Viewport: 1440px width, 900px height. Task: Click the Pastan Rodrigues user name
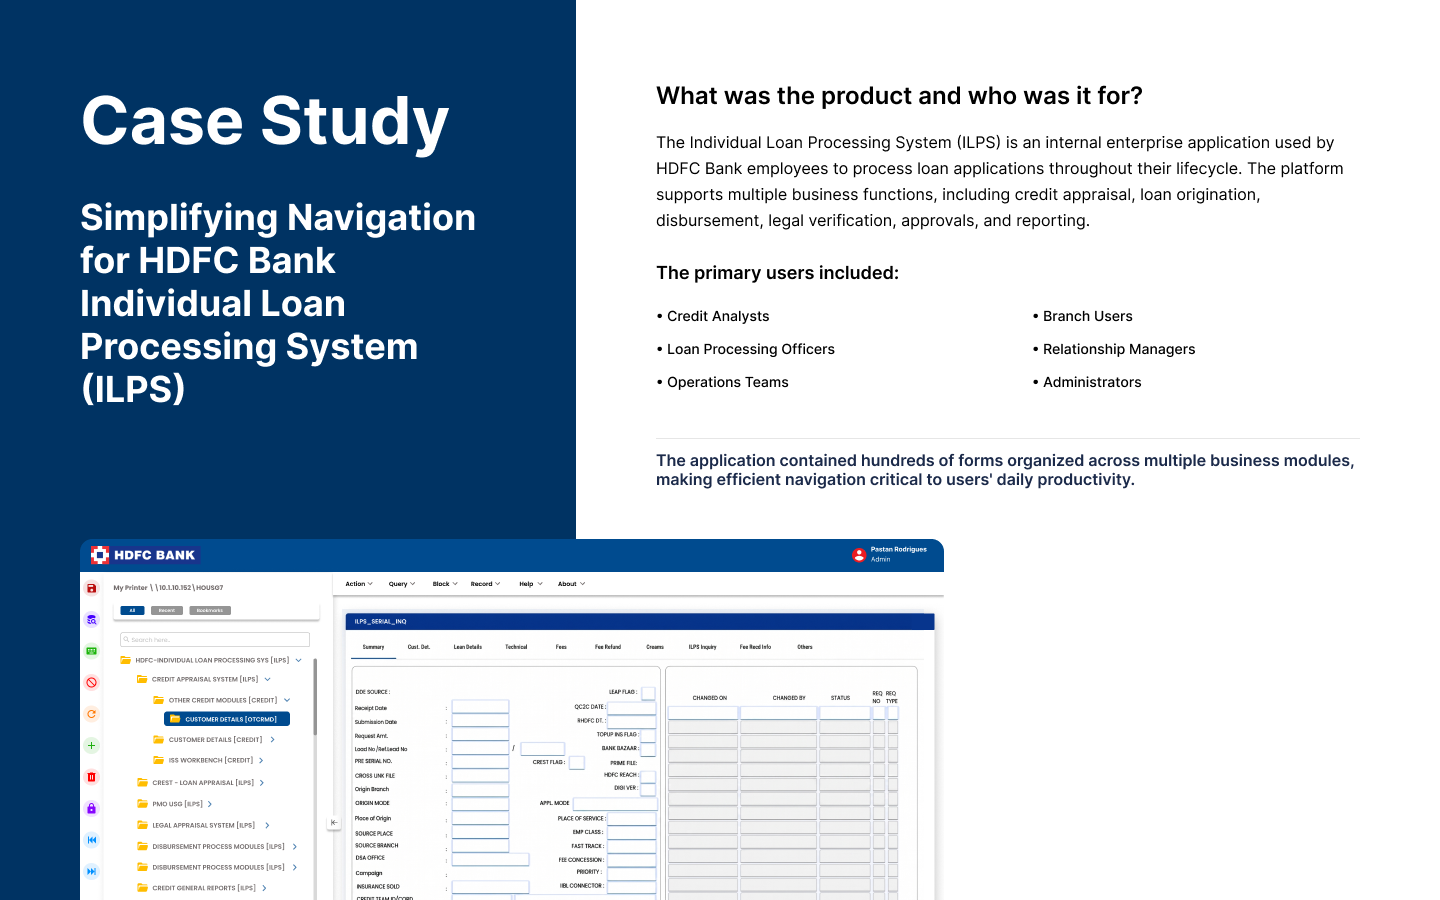click(898, 549)
